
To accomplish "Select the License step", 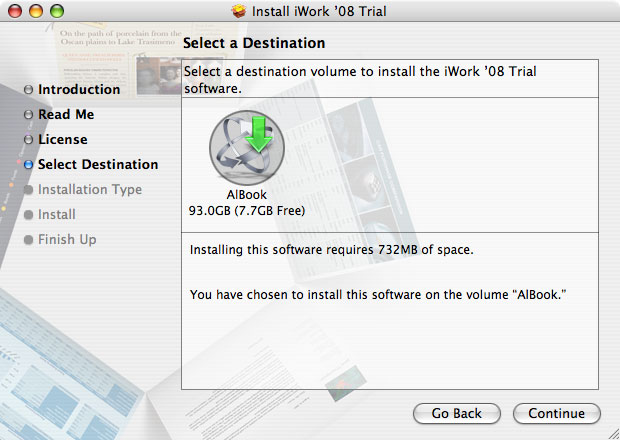I will (x=62, y=139).
